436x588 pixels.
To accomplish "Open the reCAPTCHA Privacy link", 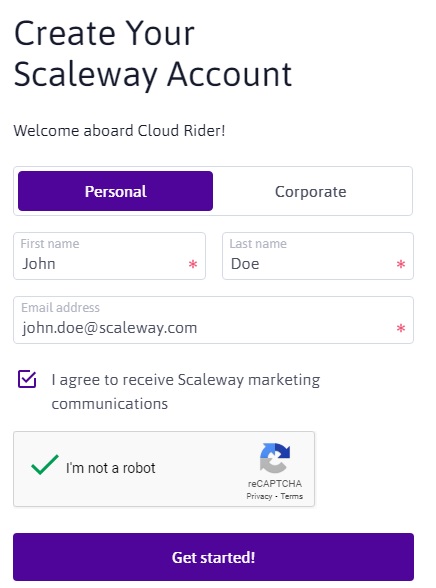I will [x=259, y=496].
